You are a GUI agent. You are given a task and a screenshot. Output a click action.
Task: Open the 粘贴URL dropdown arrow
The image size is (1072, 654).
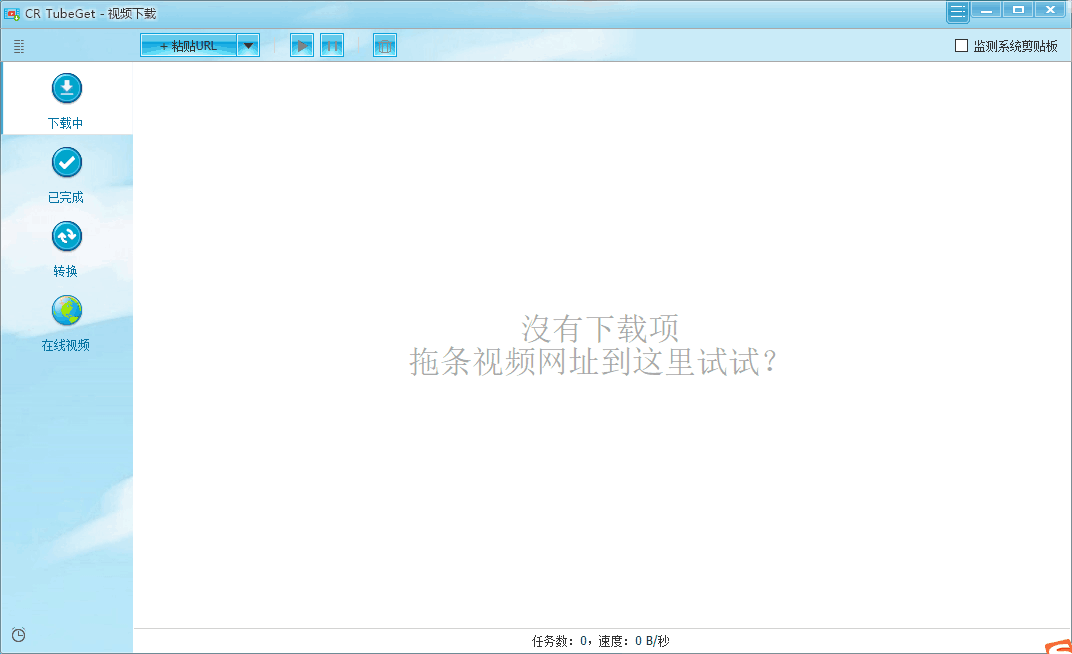248,44
